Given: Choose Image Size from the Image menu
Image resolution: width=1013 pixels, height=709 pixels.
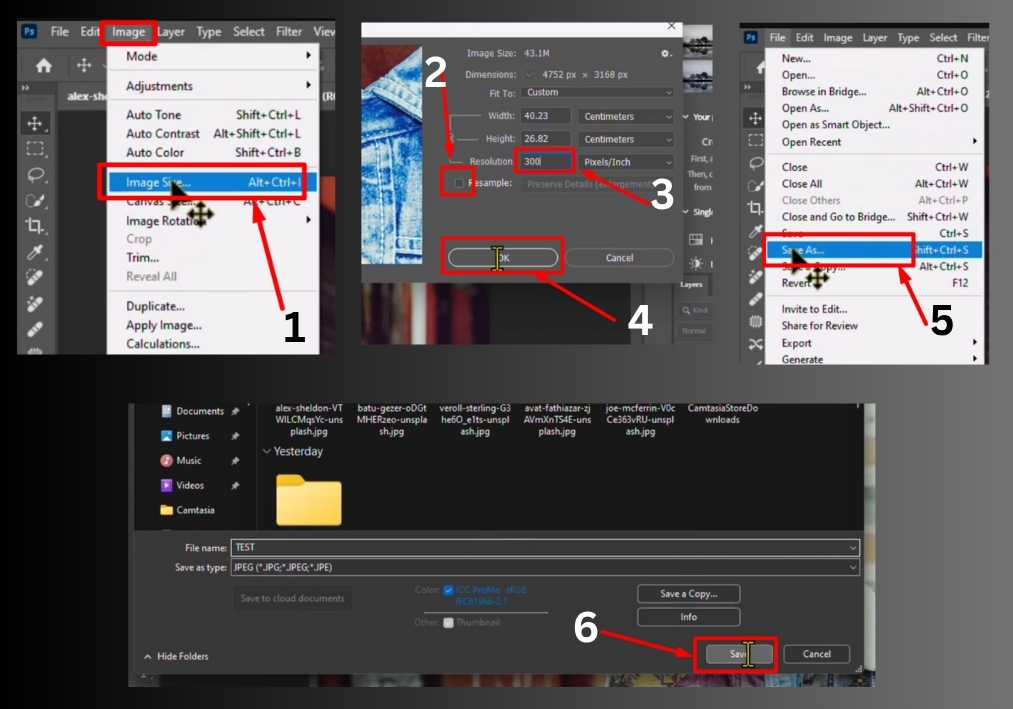Looking at the screenshot, I should coord(213,182).
